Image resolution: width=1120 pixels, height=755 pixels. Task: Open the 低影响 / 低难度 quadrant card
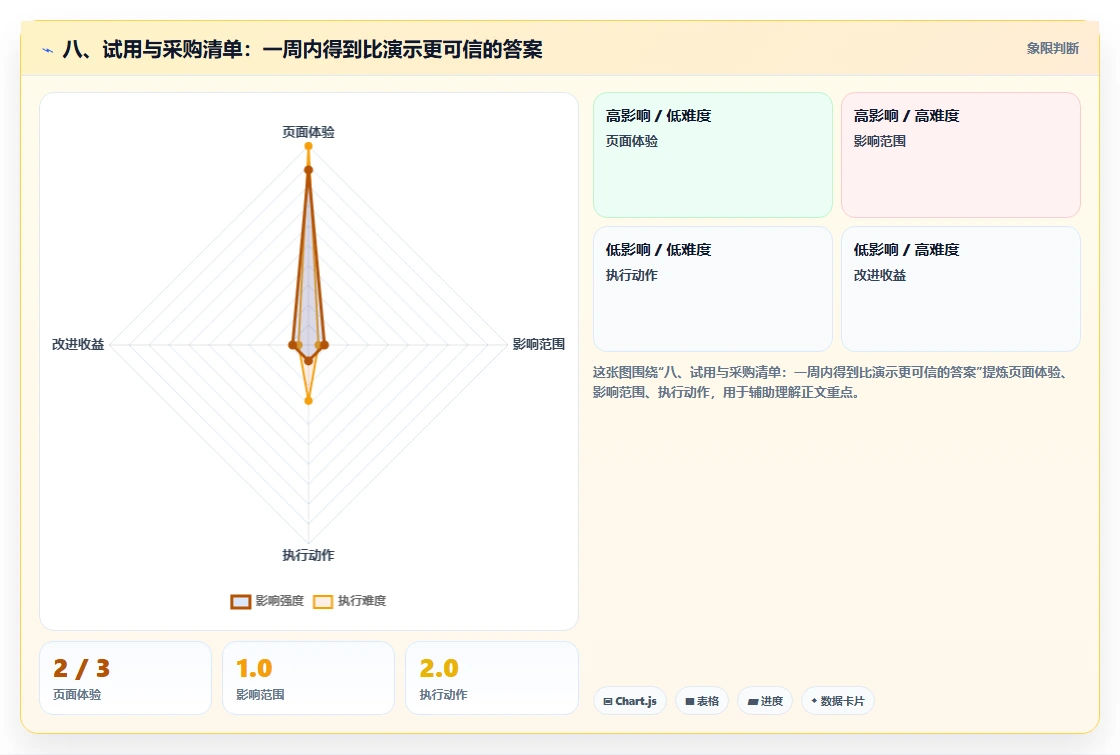click(x=713, y=289)
